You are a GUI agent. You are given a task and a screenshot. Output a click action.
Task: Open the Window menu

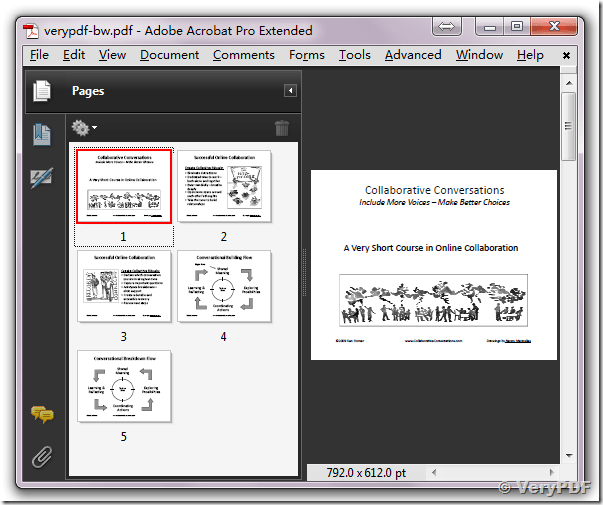pos(479,55)
